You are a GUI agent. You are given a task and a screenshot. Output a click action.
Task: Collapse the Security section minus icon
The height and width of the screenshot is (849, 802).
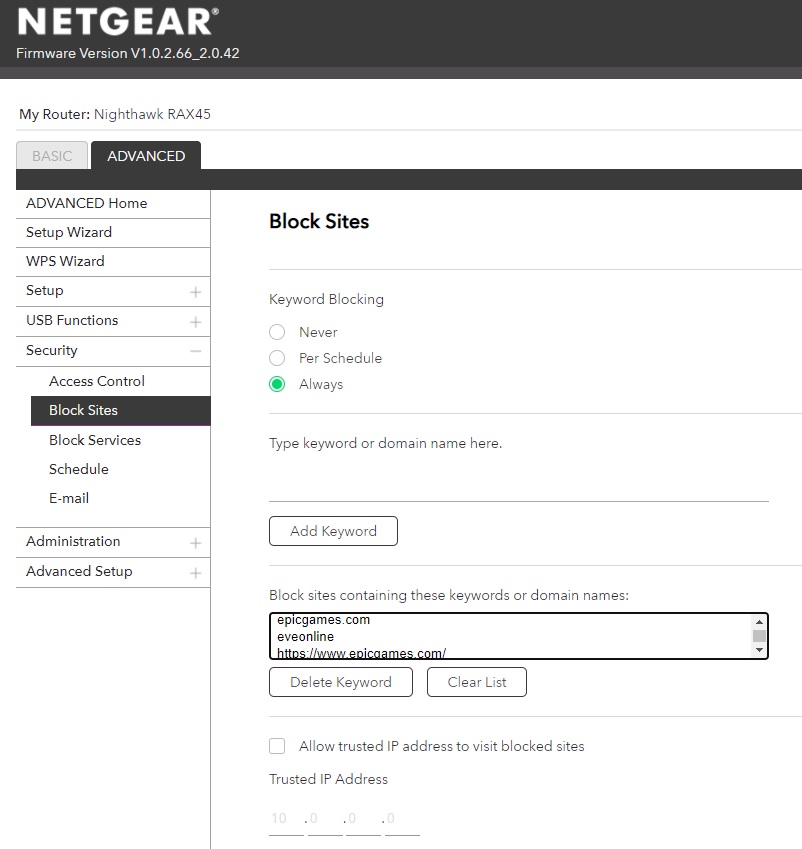coord(195,351)
